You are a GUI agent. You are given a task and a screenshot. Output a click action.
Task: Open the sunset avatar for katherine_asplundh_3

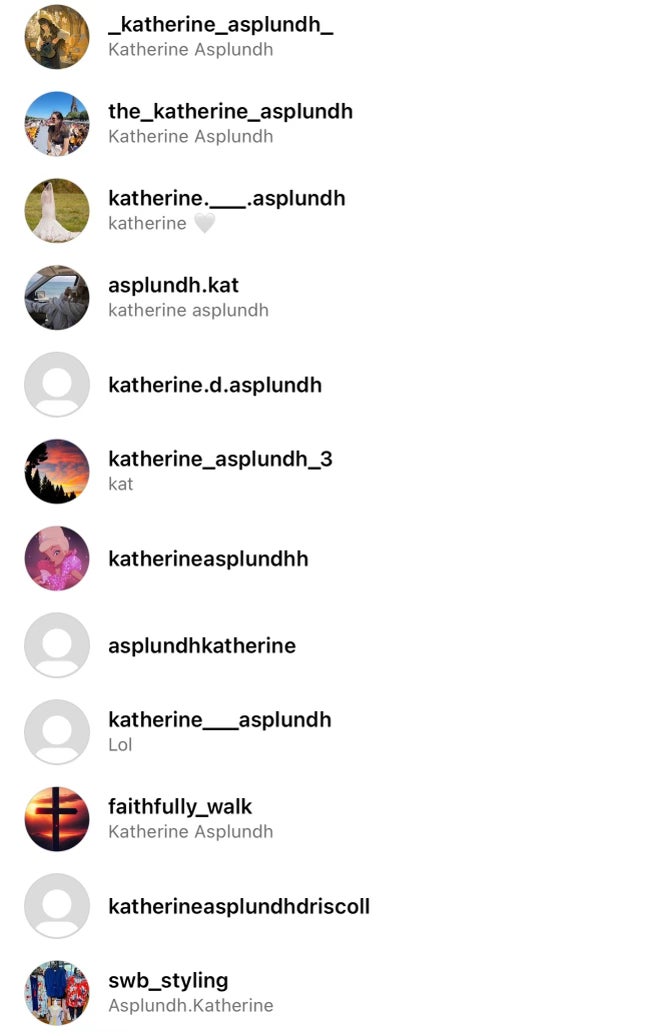[x=57, y=471]
